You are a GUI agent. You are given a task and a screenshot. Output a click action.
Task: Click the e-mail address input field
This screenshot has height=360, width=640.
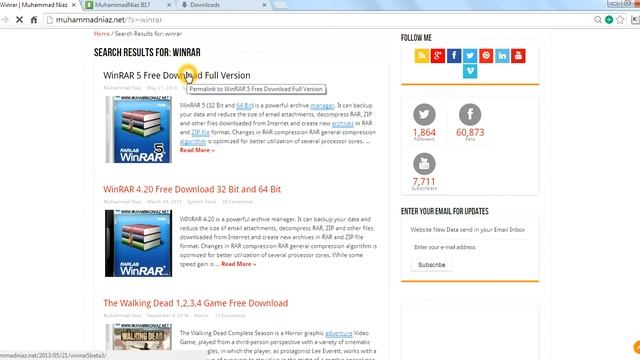469,247
